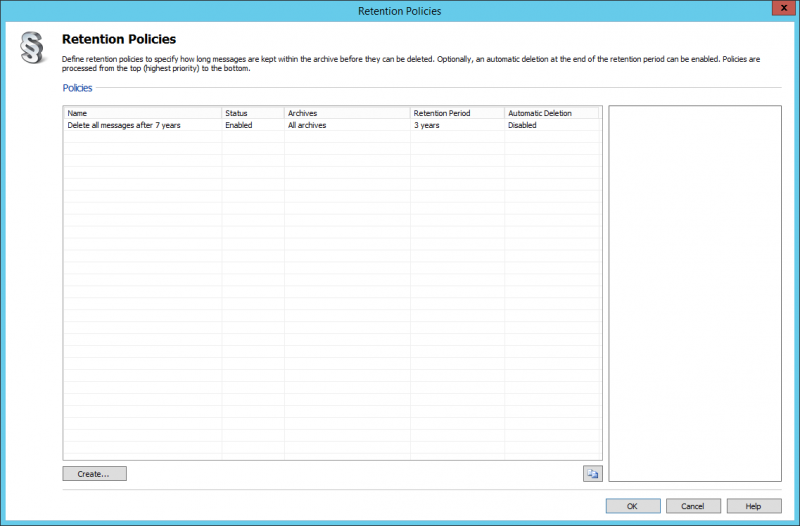Click the copy policies icon button
This screenshot has height=526, width=800.
point(592,473)
